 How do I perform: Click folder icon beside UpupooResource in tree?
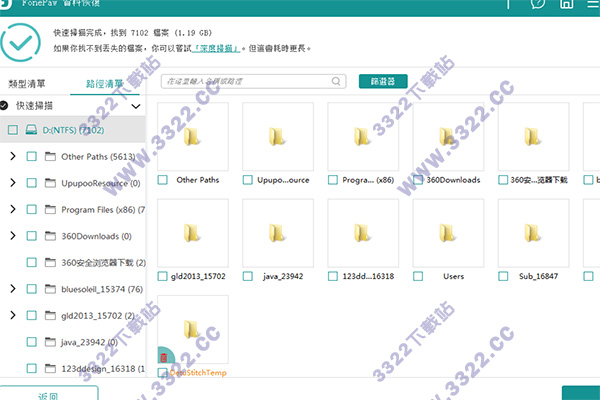(x=50, y=183)
